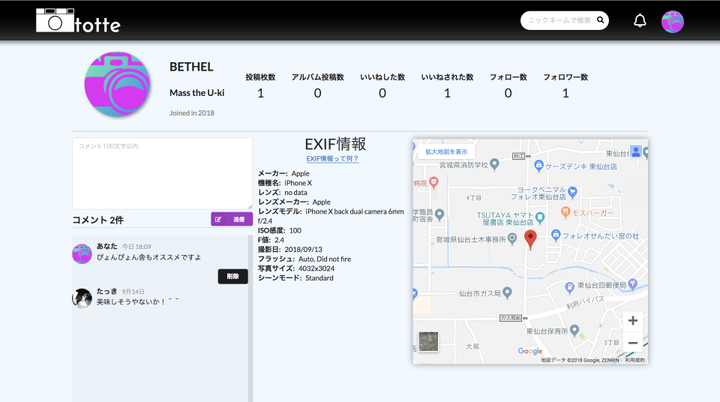Switch map to satellite view thumbnail
The image size is (720, 402).
click(x=429, y=341)
